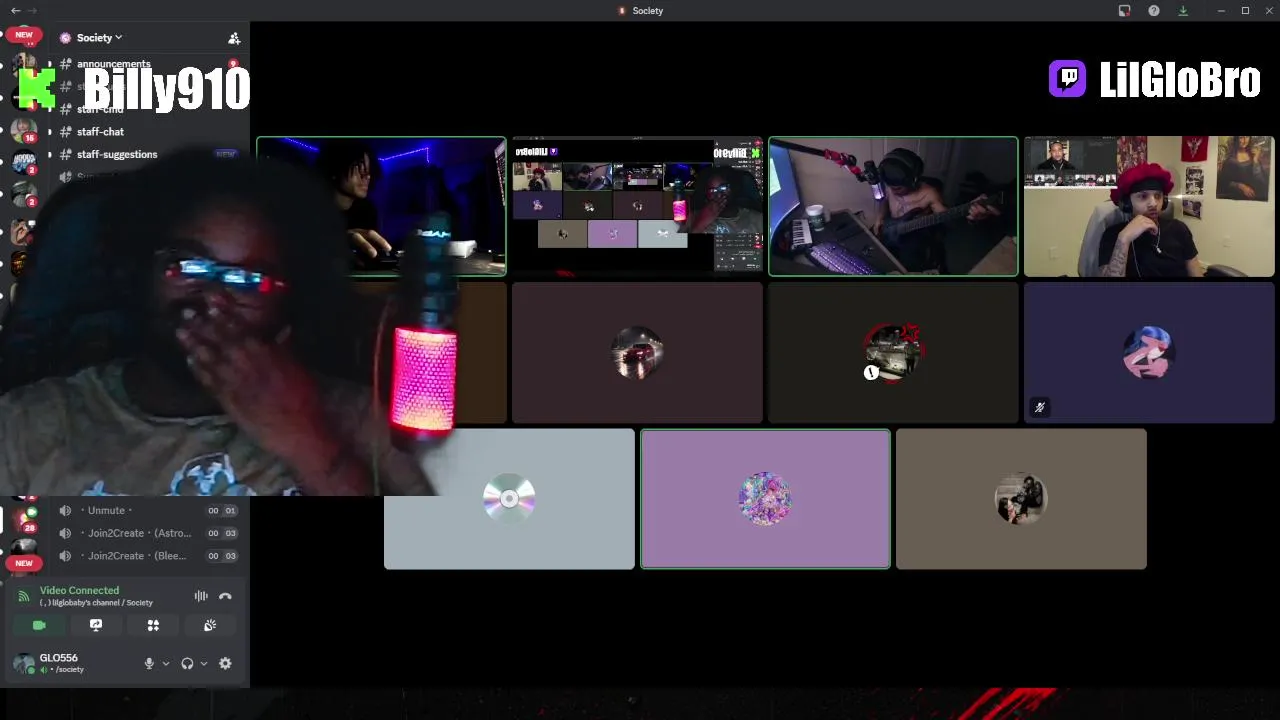Open the headphone output options chevron

pos(204,663)
